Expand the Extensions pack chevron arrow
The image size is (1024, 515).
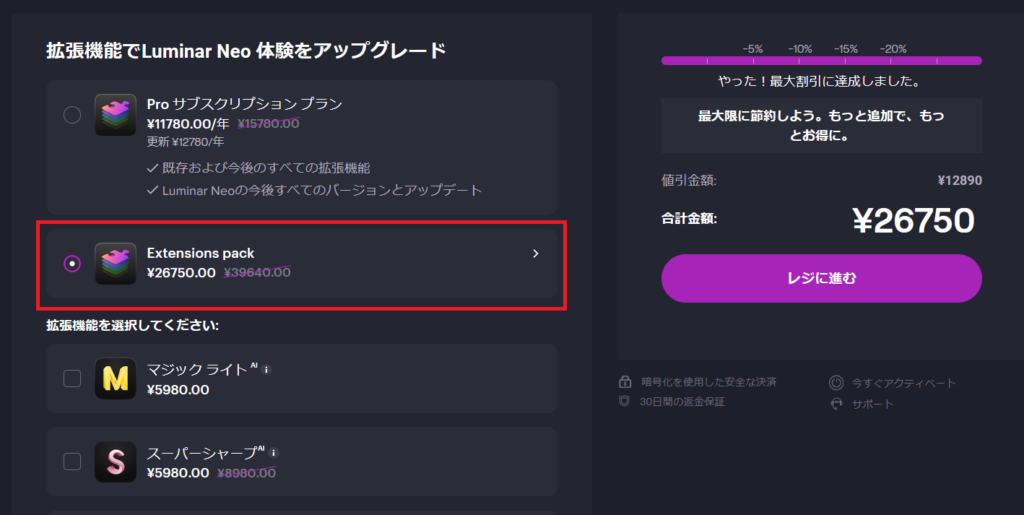[x=536, y=253]
